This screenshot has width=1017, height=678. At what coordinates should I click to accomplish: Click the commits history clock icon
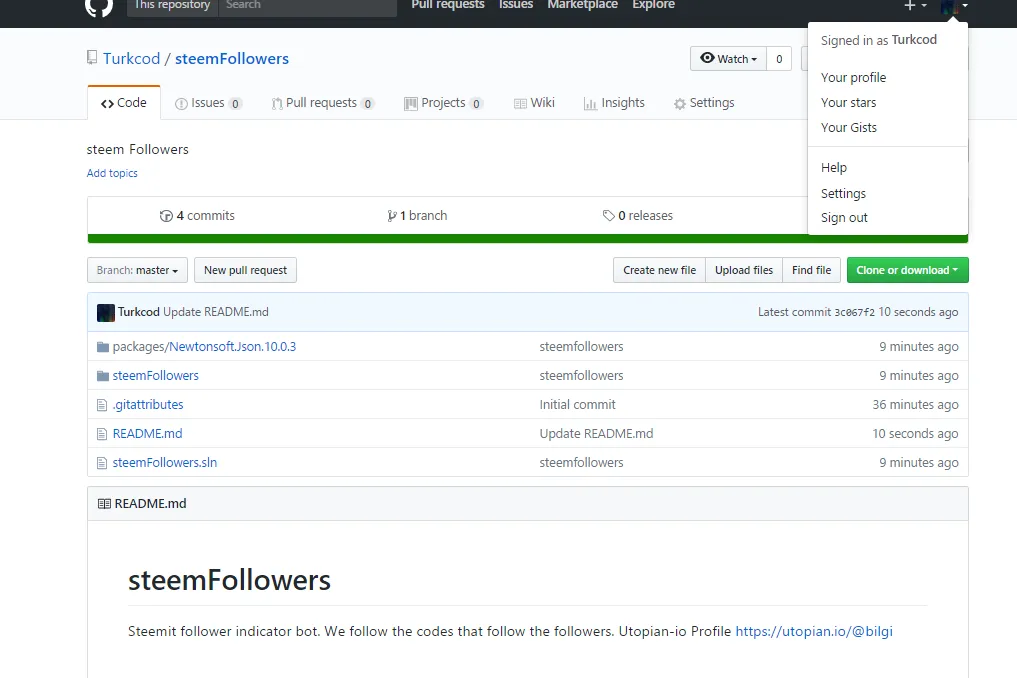pyautogui.click(x=166, y=216)
